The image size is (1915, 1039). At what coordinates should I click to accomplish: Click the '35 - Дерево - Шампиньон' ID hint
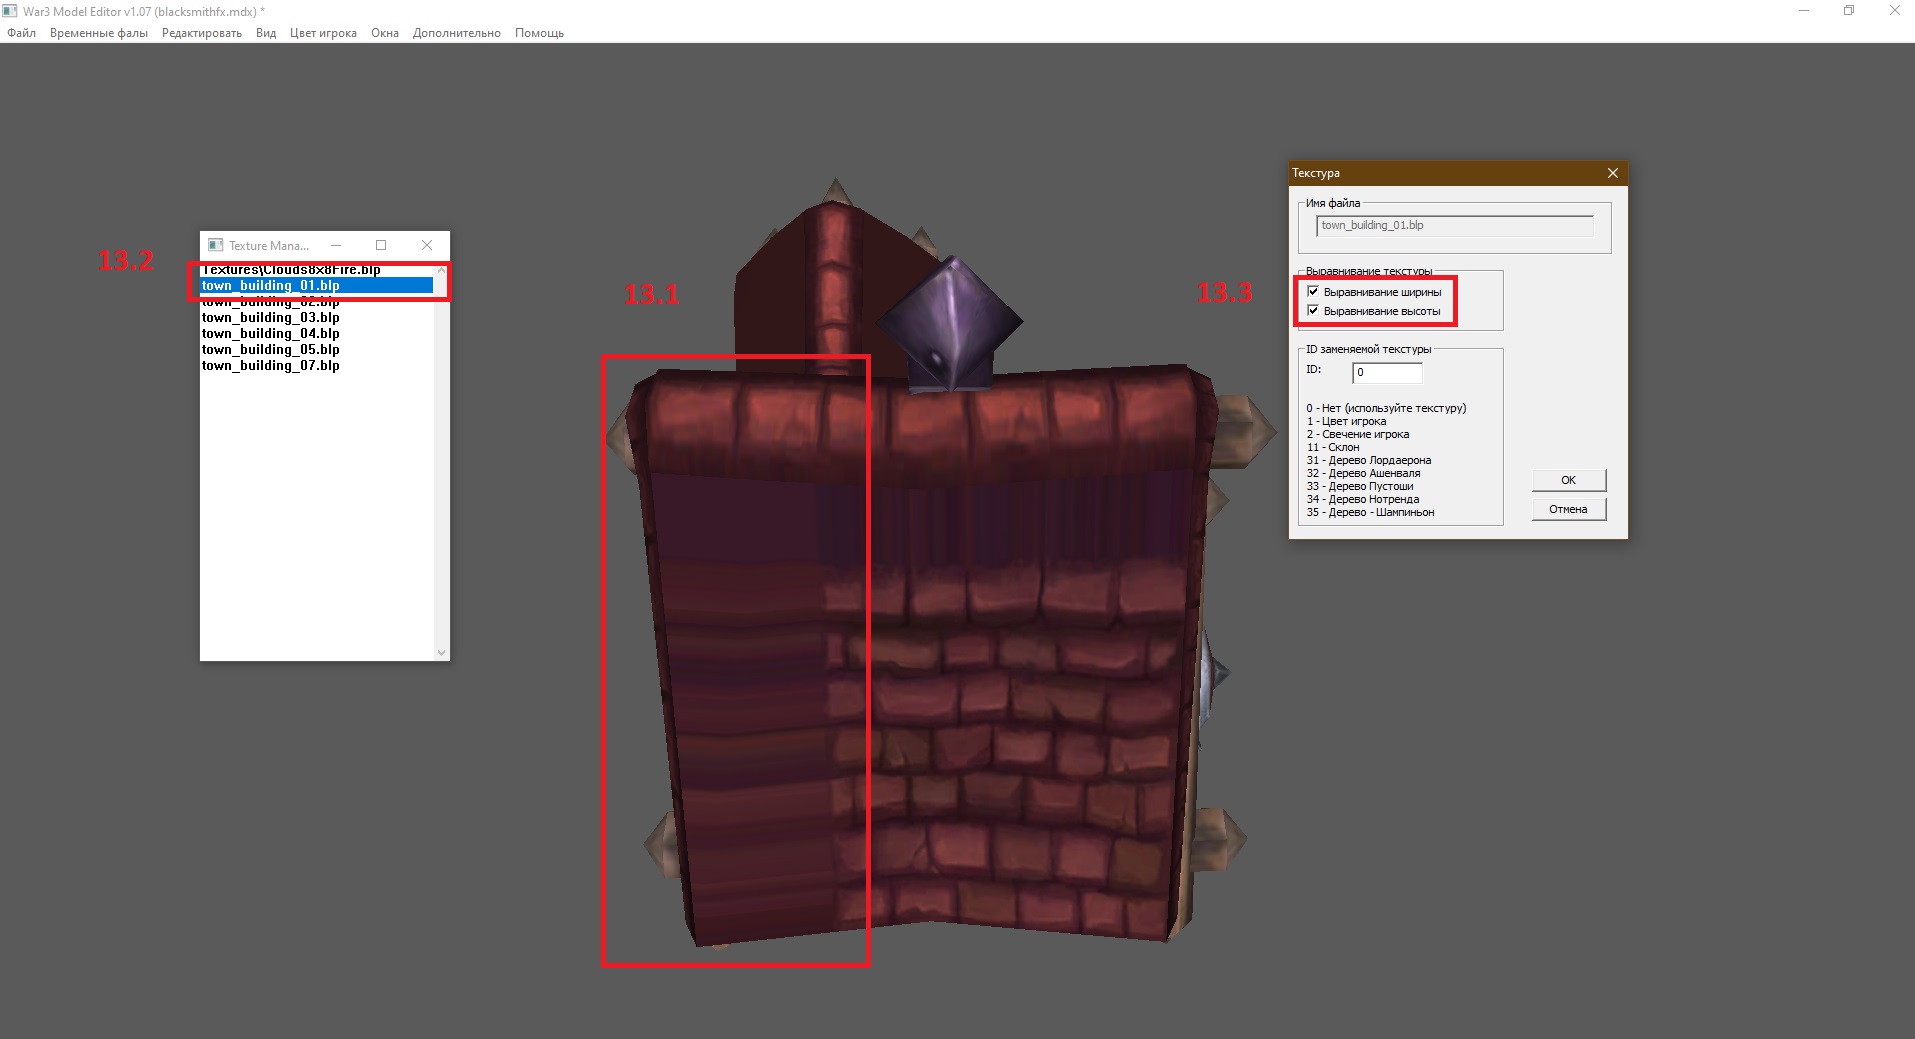(1370, 512)
